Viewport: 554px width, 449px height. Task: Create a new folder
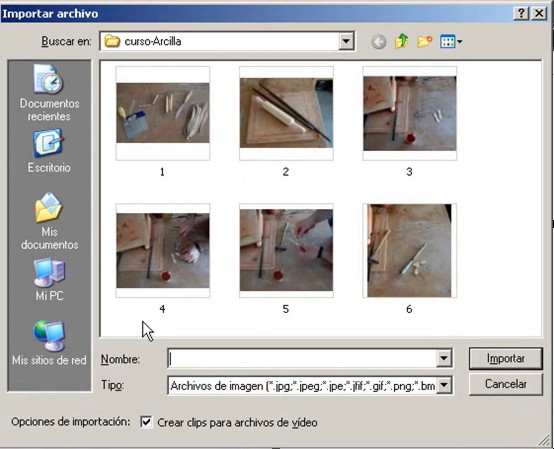pos(424,41)
